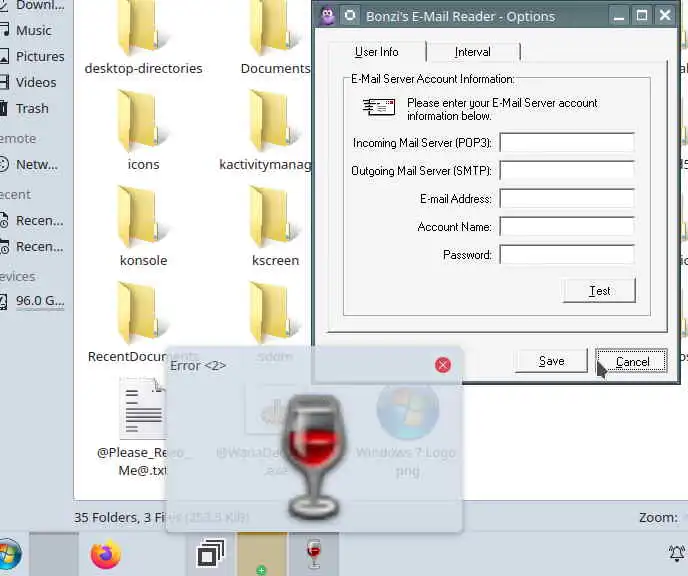Click the Videos sidebar icon
This screenshot has width=688, height=576.
pos(4,82)
